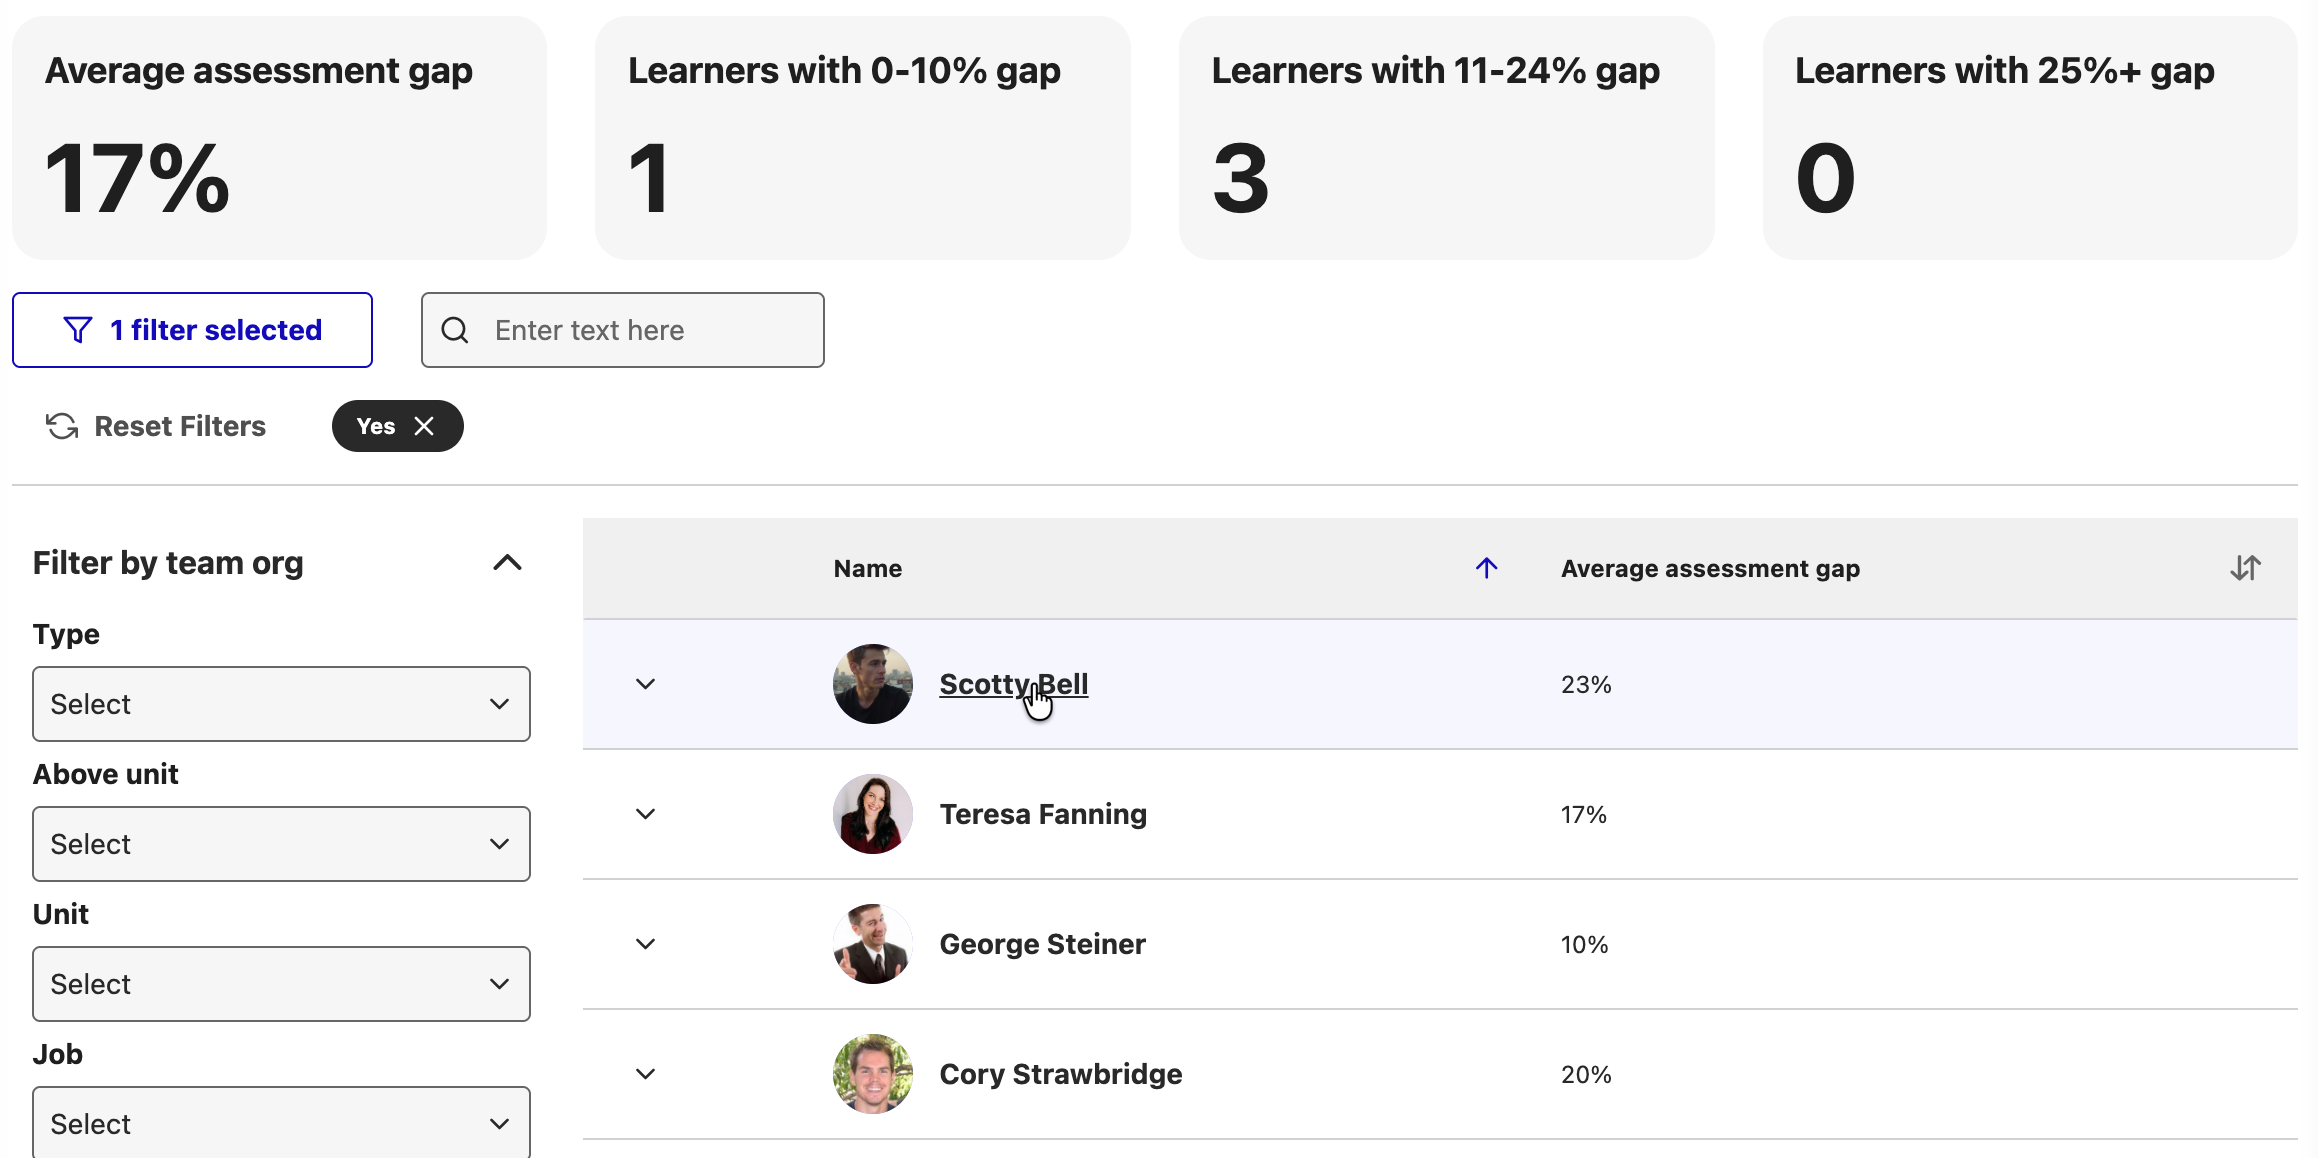The image size is (2318, 1158).
Task: Expand George Steiner's row chevron
Action: coord(646,944)
